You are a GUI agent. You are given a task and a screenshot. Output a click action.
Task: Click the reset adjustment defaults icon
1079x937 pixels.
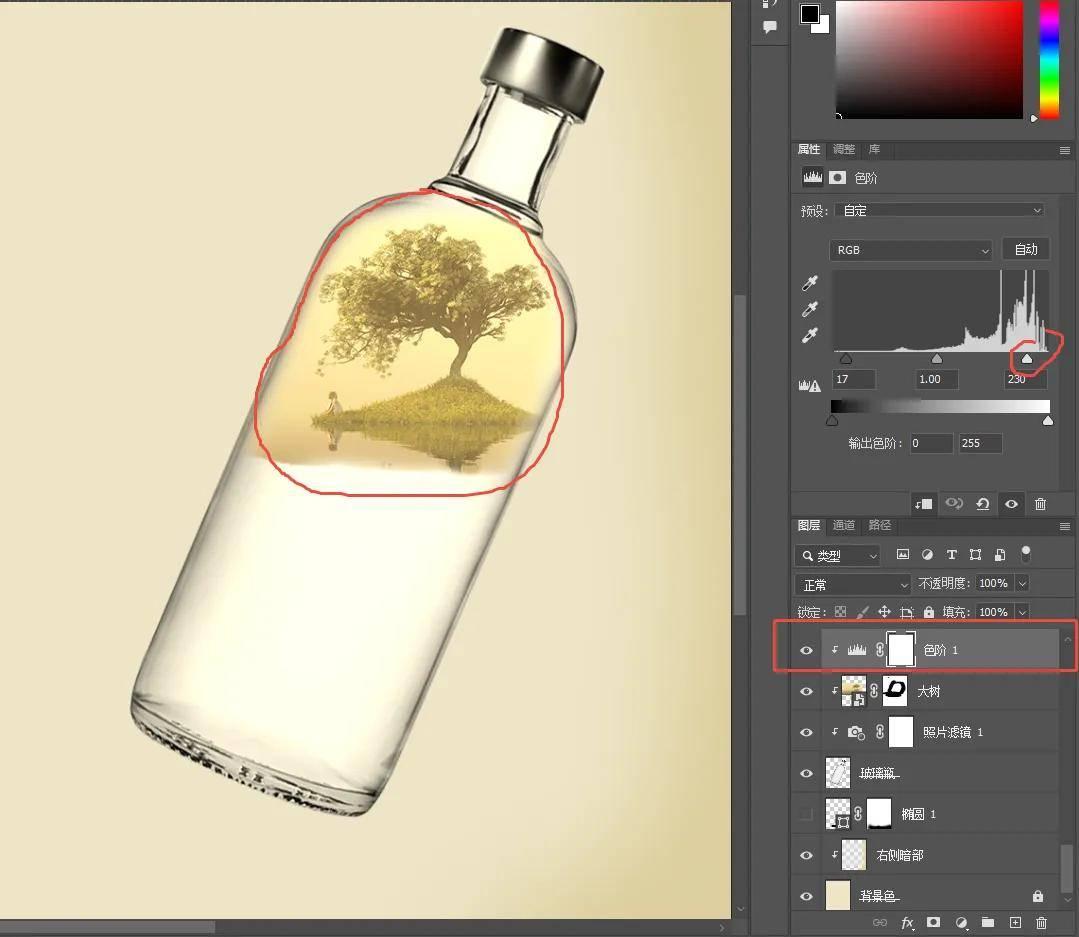[982, 504]
